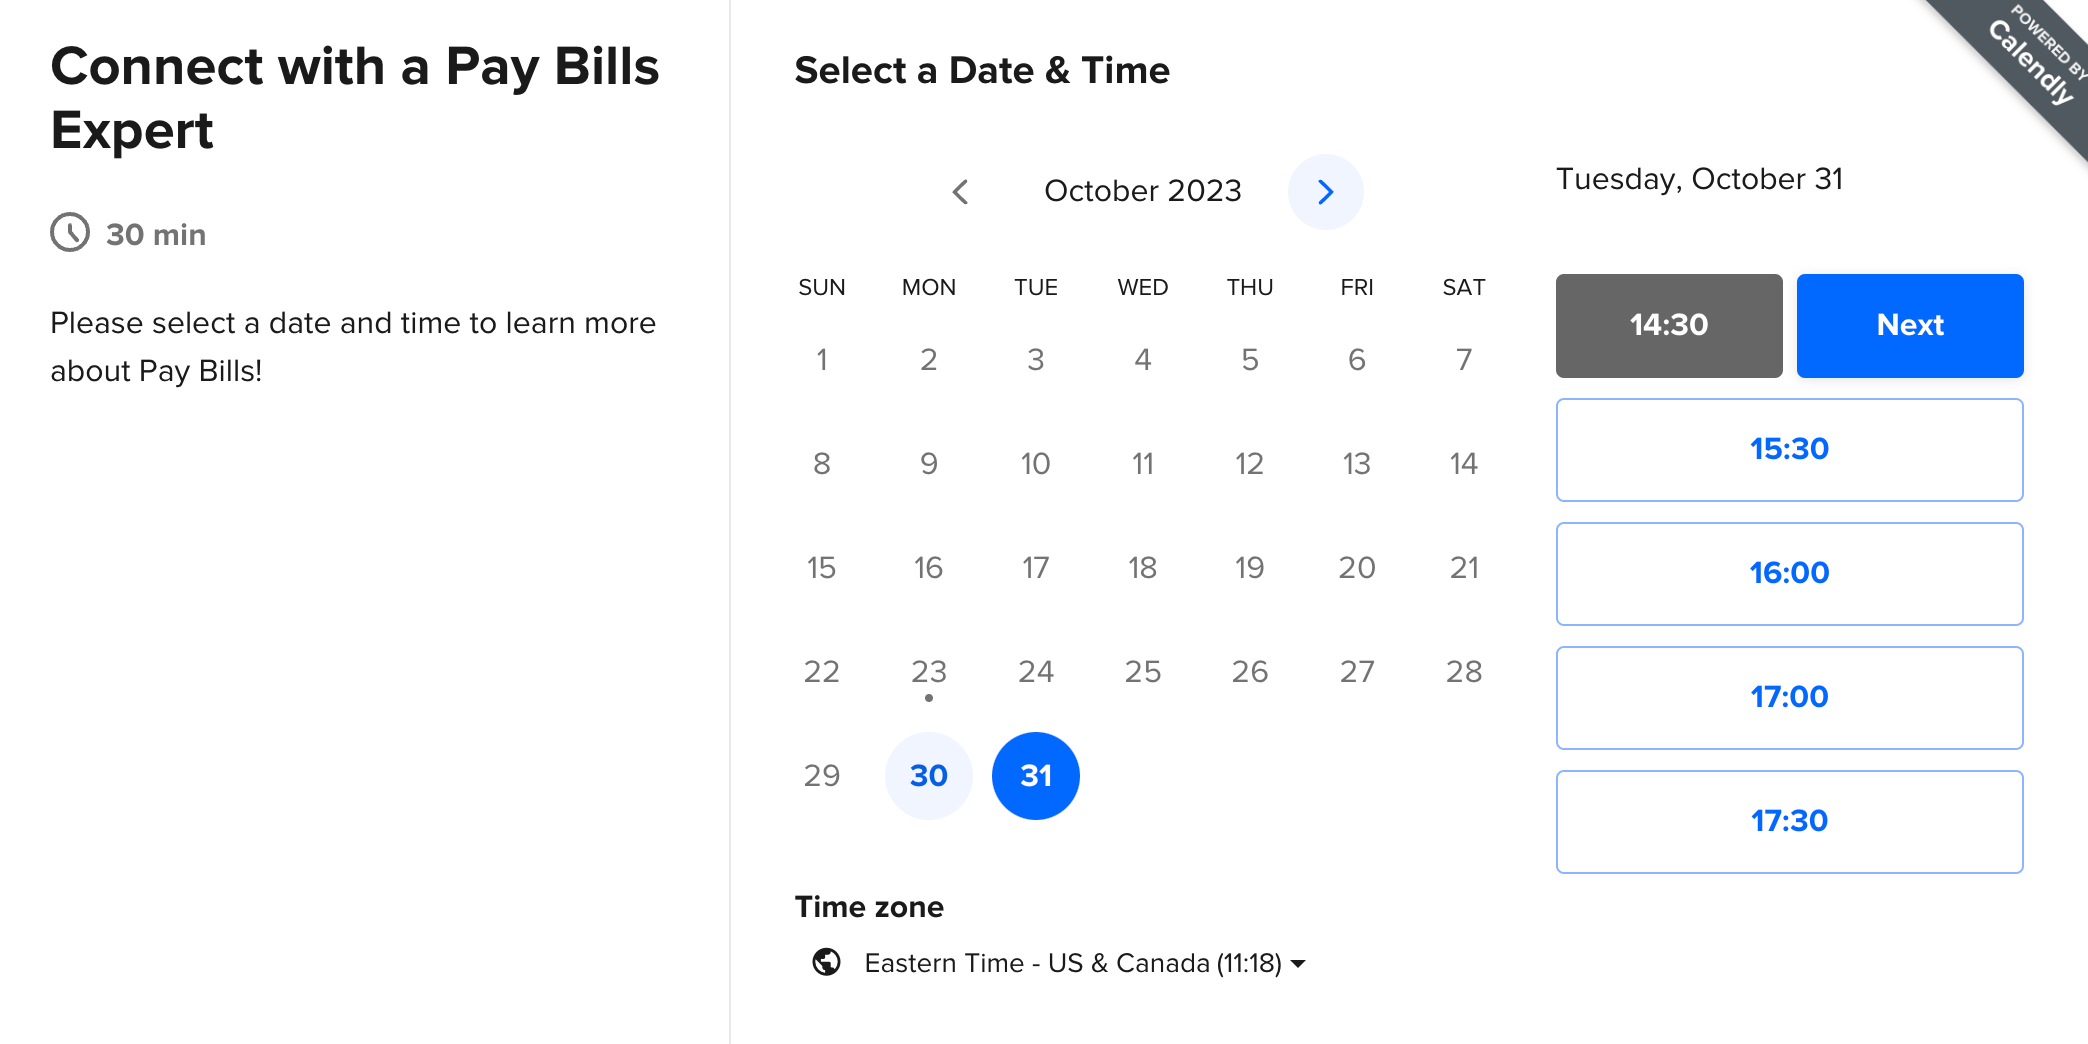Select October 24 on the calendar
This screenshot has height=1044, width=2088.
click(1035, 671)
